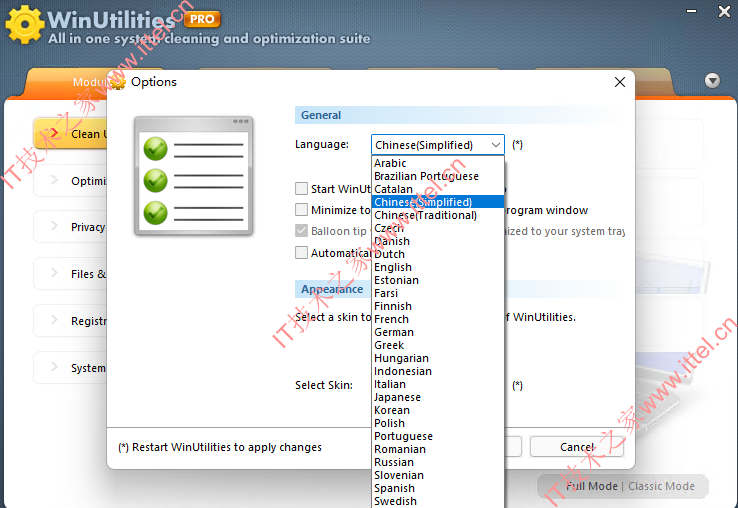Switch to Classic Mode view
Screen dimensions: 738x508
pos(661,486)
